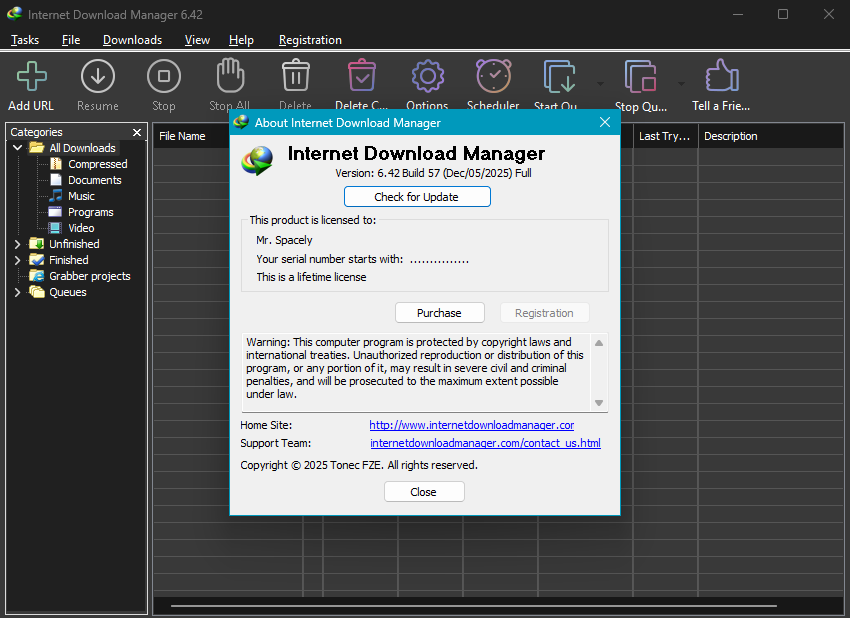Click the Delete Completed toolbar icon
Screen dimensions: 850x618
361,77
